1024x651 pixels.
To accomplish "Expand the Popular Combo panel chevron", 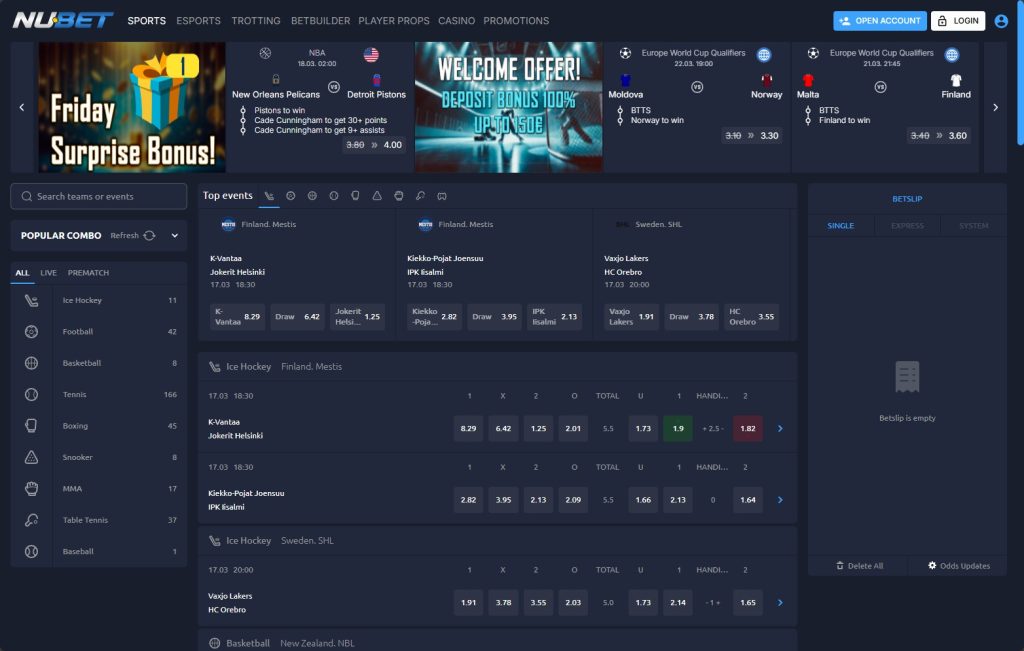I will pos(174,236).
